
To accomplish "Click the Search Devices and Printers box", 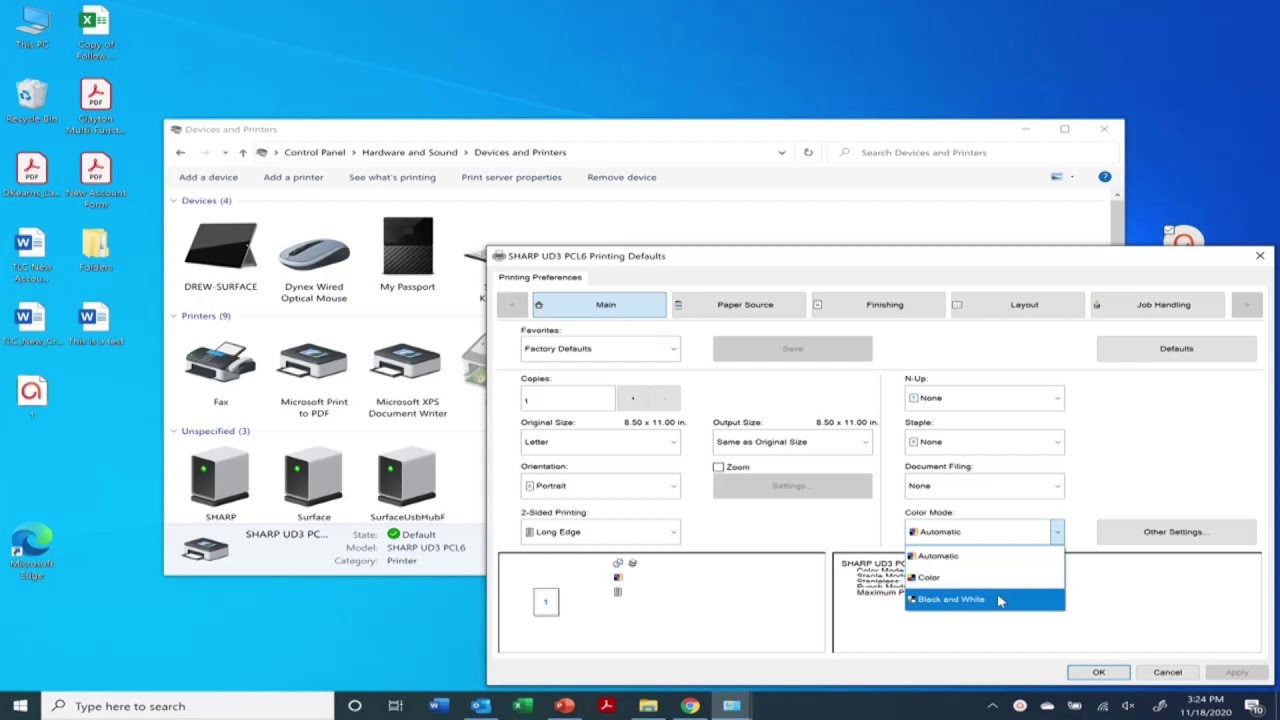I will 975,153.
